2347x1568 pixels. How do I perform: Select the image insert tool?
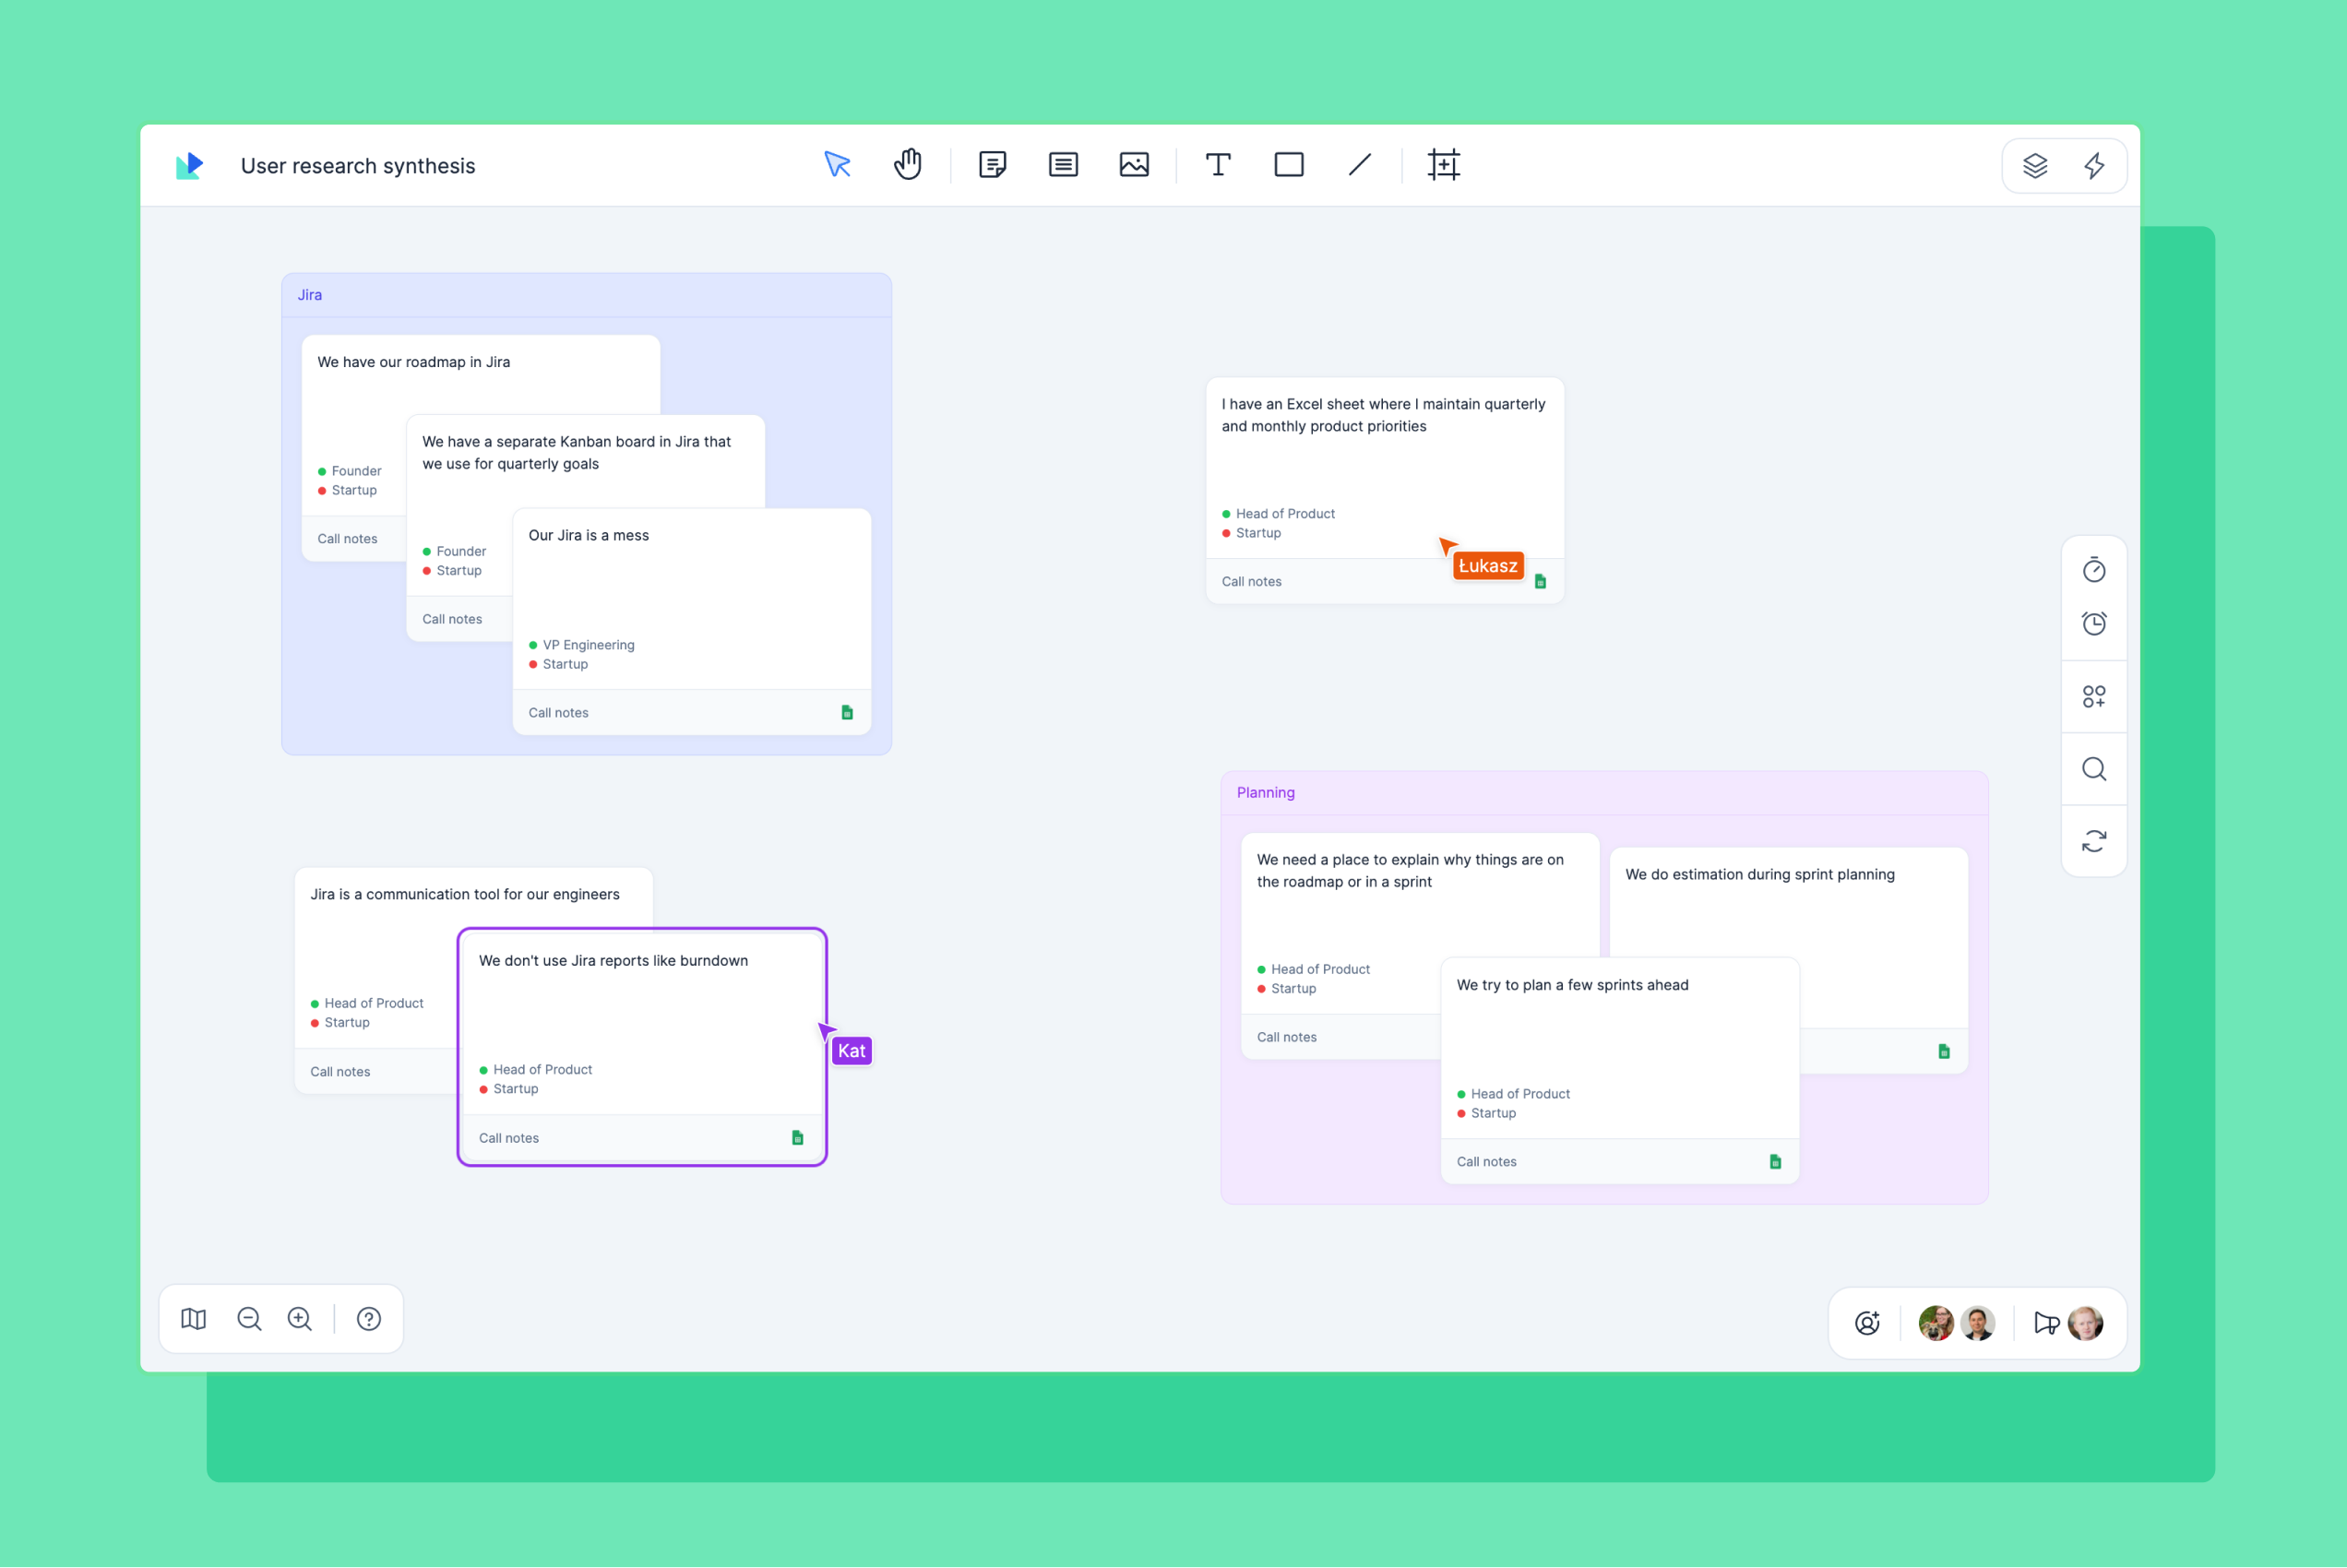click(x=1135, y=164)
